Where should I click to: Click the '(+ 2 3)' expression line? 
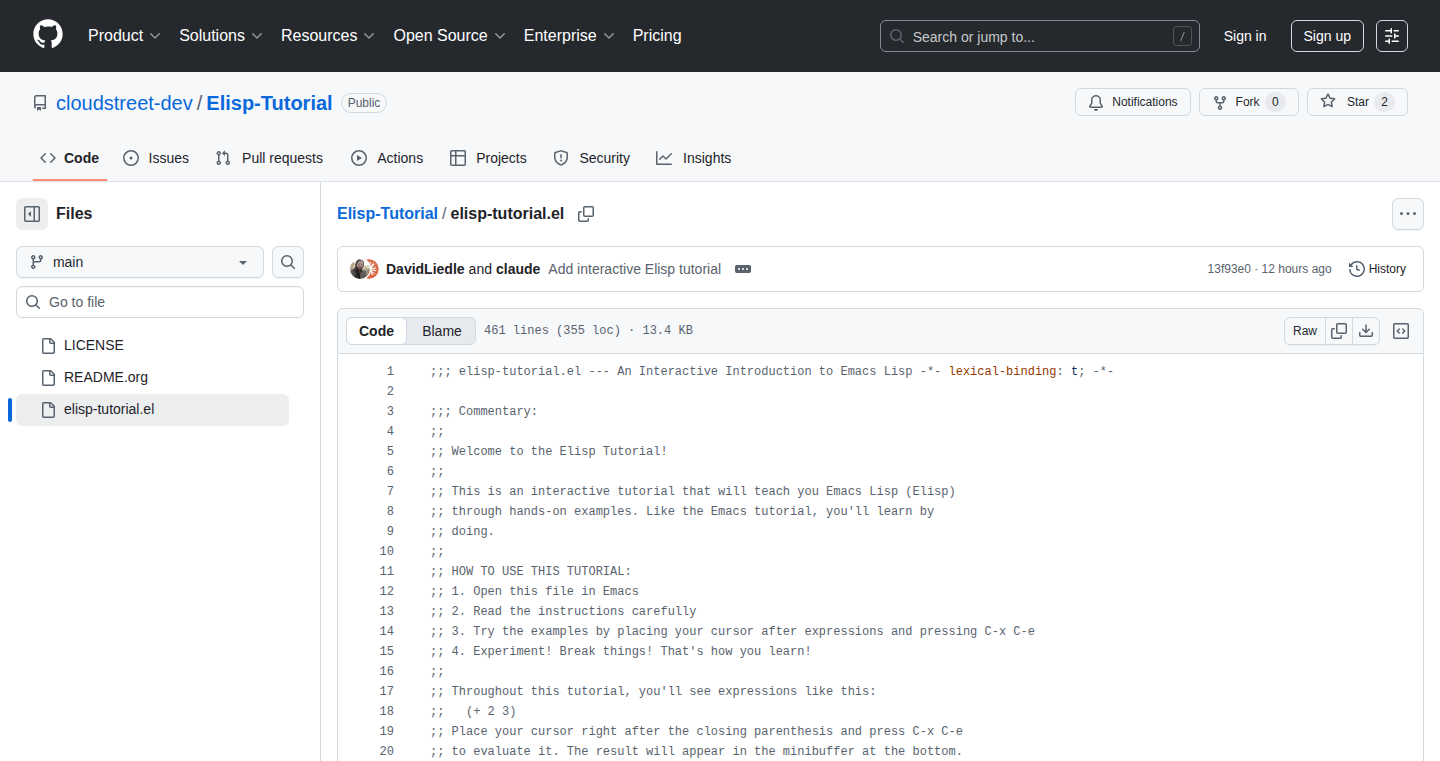tap(474, 711)
